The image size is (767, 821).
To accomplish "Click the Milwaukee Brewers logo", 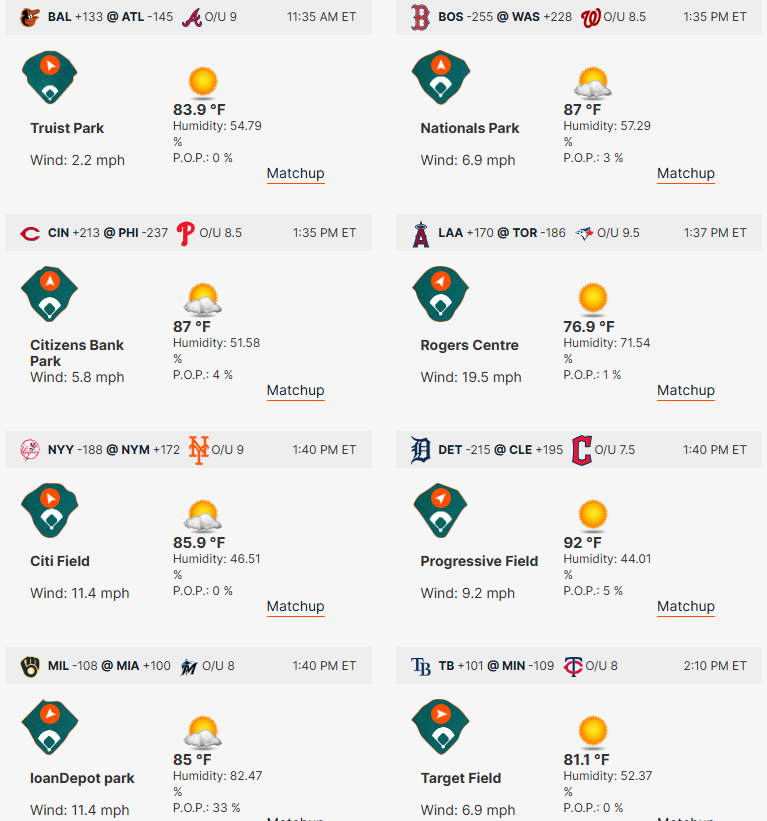I will [x=30, y=667].
